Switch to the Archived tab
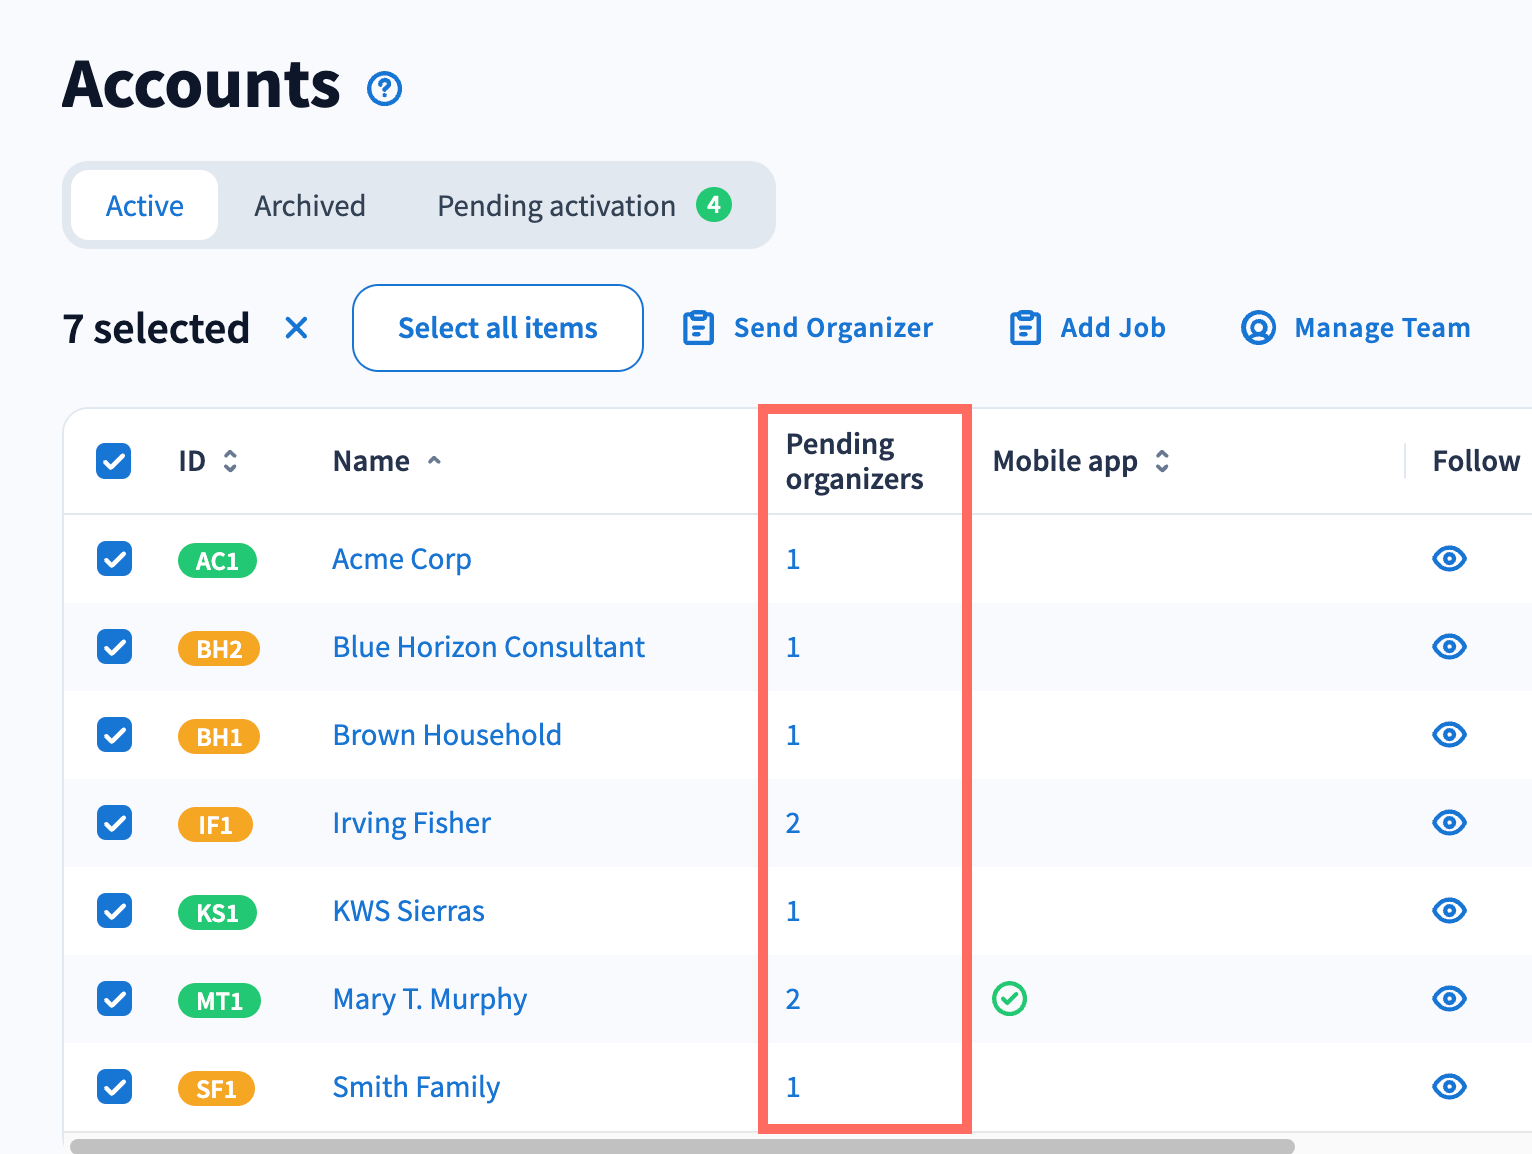Image resolution: width=1532 pixels, height=1154 pixels. click(310, 206)
